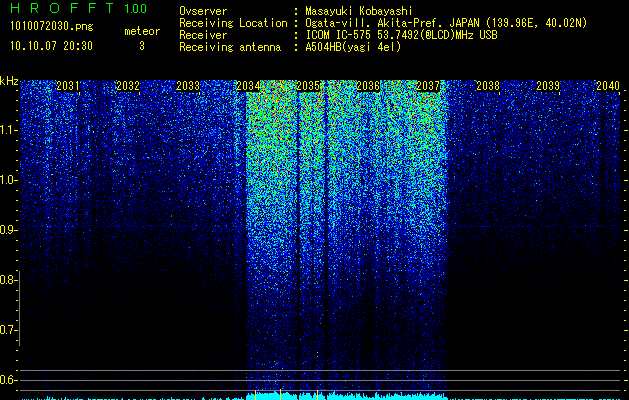Click the 0.8 kHz axis label
Screen dimensions: 629x400
click(x=8, y=280)
